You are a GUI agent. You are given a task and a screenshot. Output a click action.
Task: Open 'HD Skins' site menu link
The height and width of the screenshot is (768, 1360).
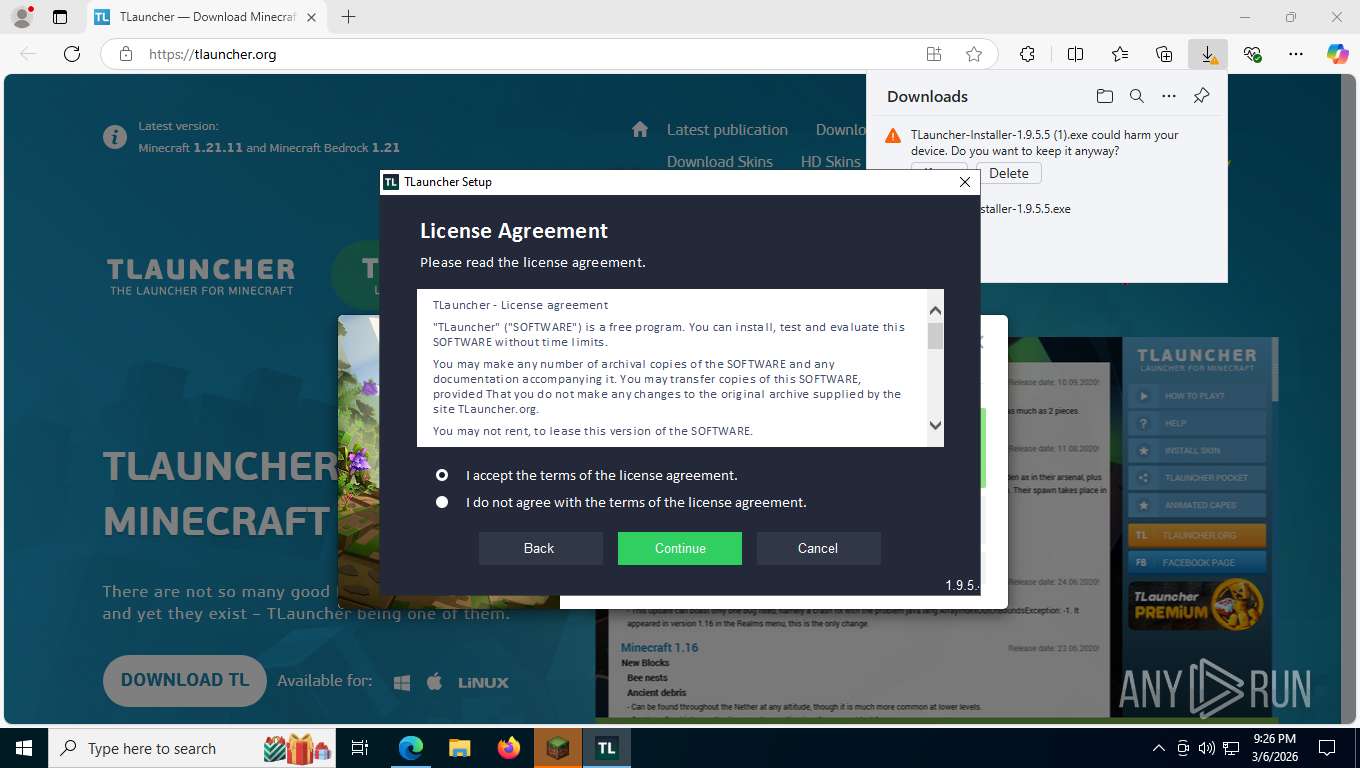pyautogui.click(x=830, y=162)
